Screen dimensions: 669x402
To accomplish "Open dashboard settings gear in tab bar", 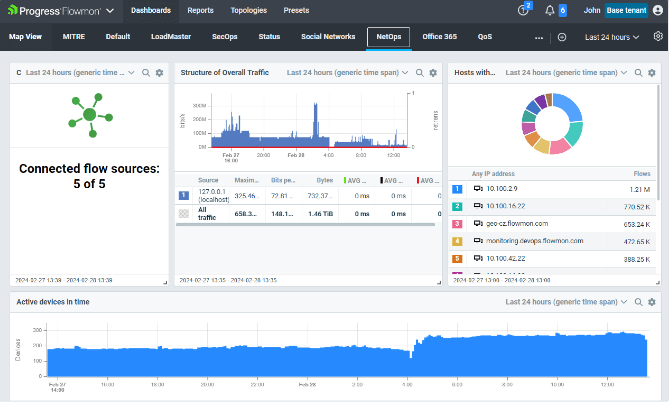I will coord(658,36).
